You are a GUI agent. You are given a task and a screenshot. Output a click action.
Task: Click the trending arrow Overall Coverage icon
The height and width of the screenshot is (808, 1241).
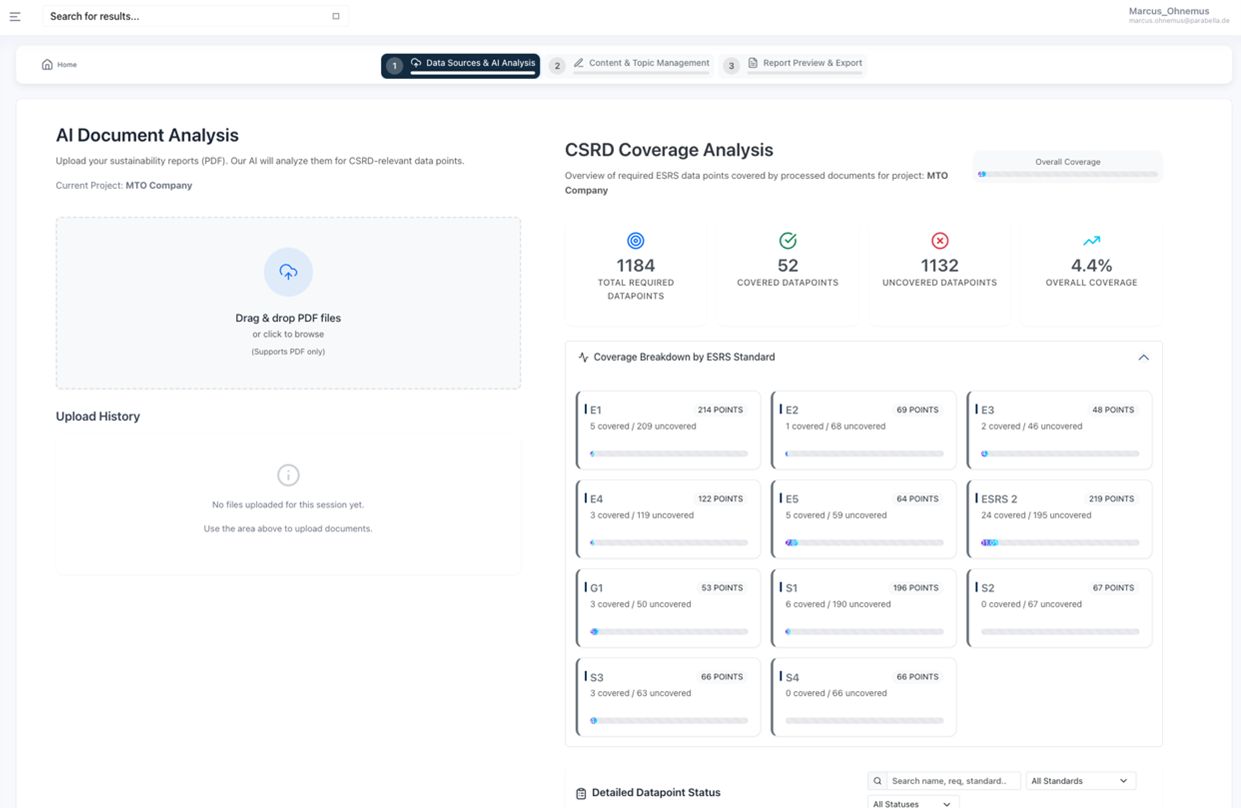tap(1091, 241)
